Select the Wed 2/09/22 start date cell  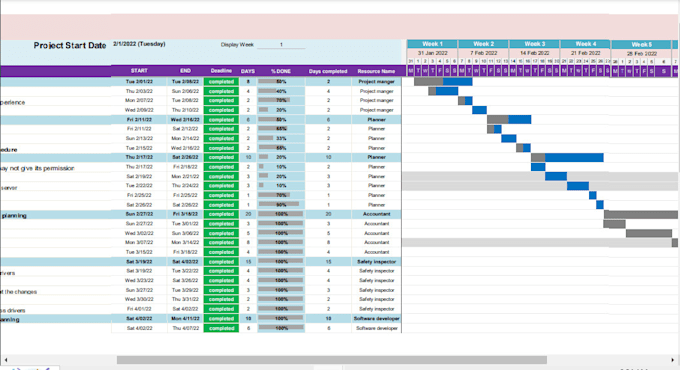[x=139, y=110]
